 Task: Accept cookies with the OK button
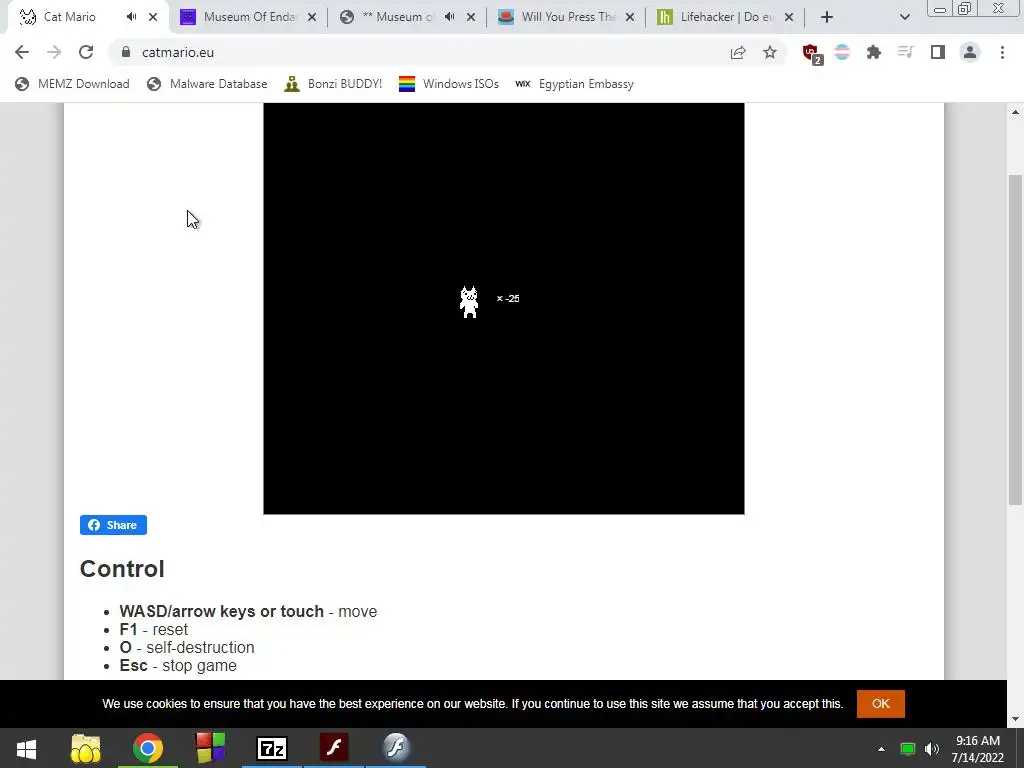click(880, 703)
